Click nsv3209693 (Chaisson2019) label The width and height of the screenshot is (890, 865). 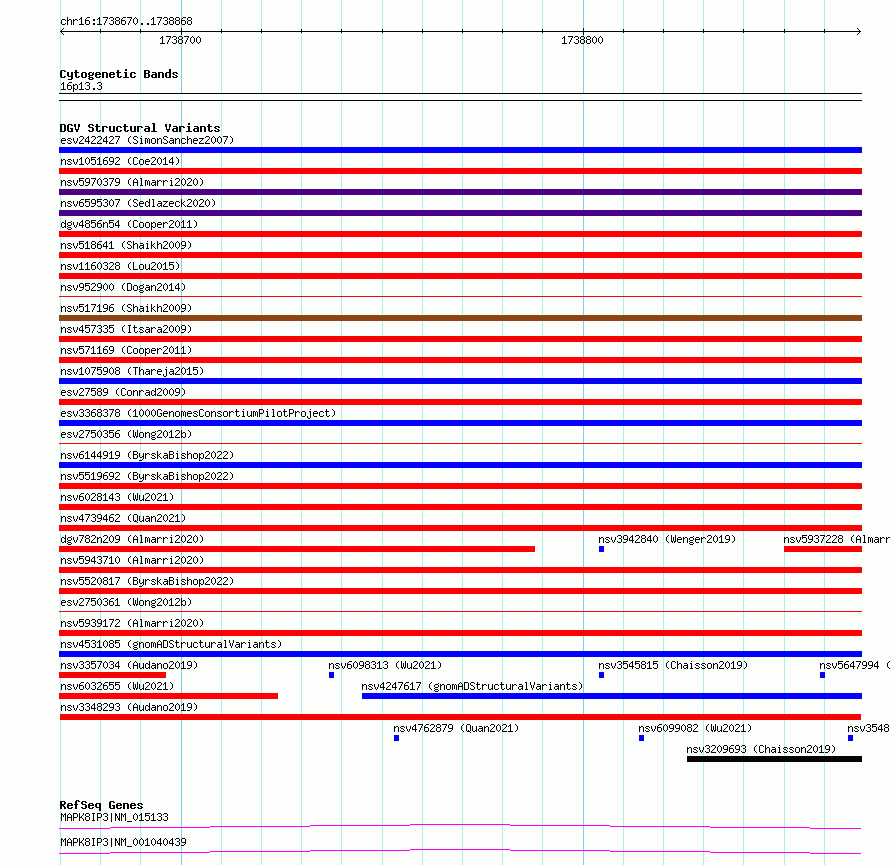tap(761, 749)
